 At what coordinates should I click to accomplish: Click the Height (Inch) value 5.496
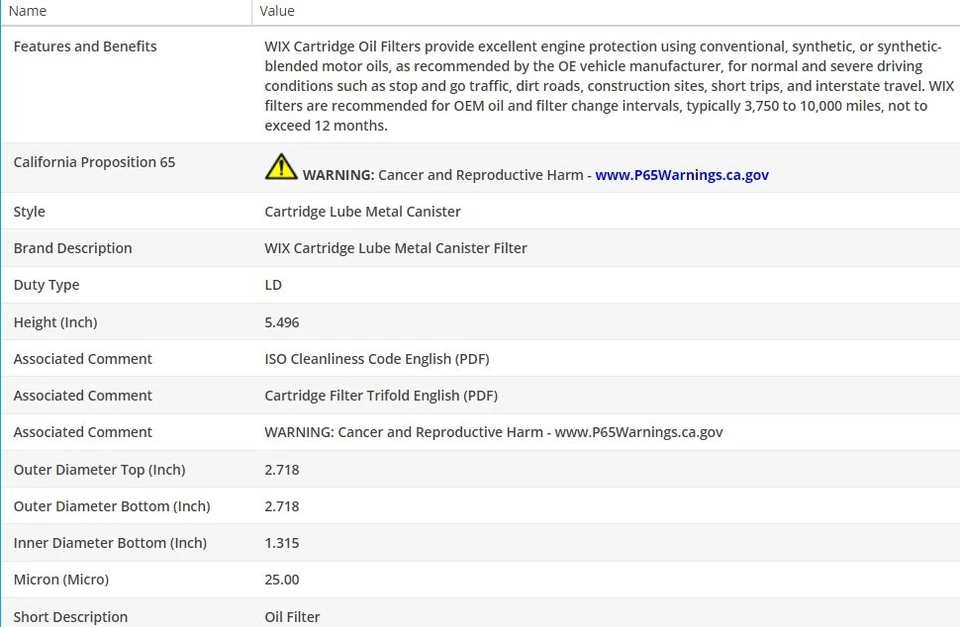coord(281,322)
